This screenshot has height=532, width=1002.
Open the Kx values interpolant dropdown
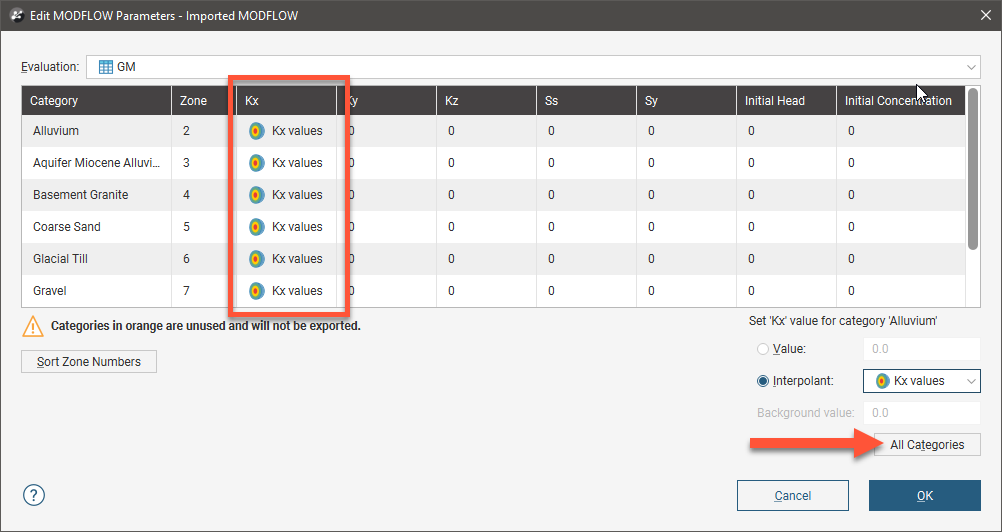click(921, 381)
